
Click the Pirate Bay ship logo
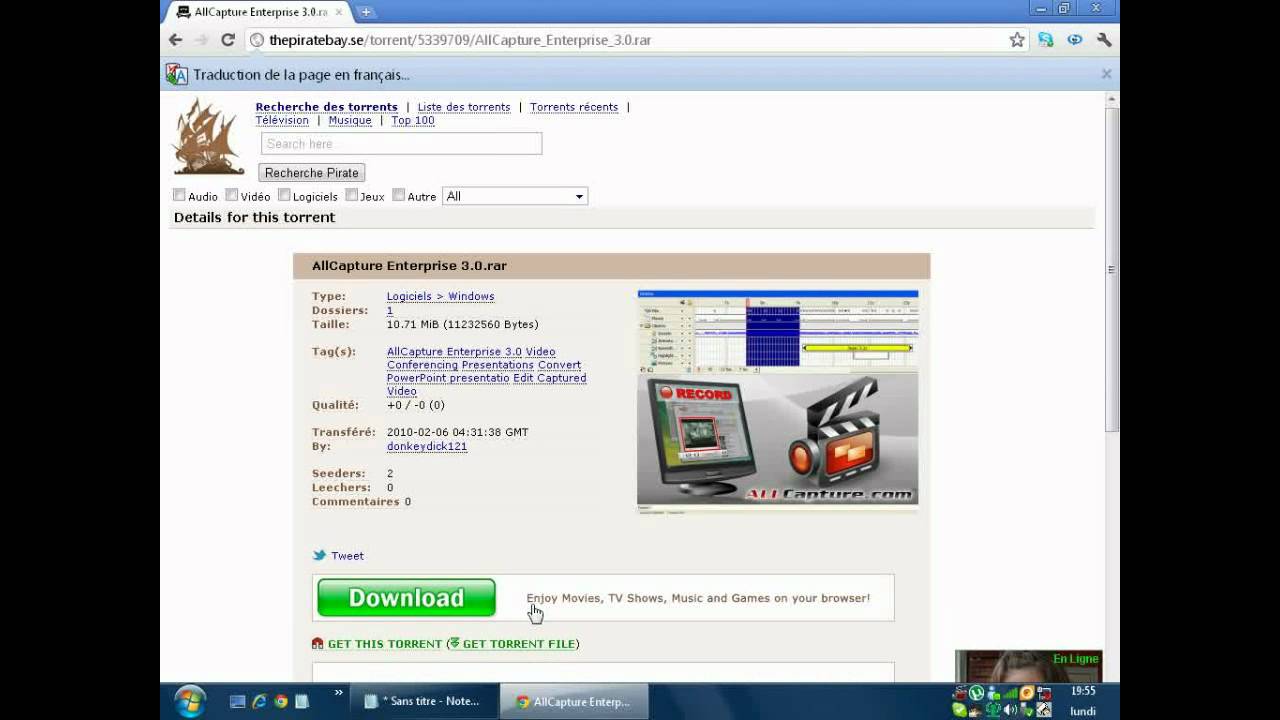coord(208,137)
